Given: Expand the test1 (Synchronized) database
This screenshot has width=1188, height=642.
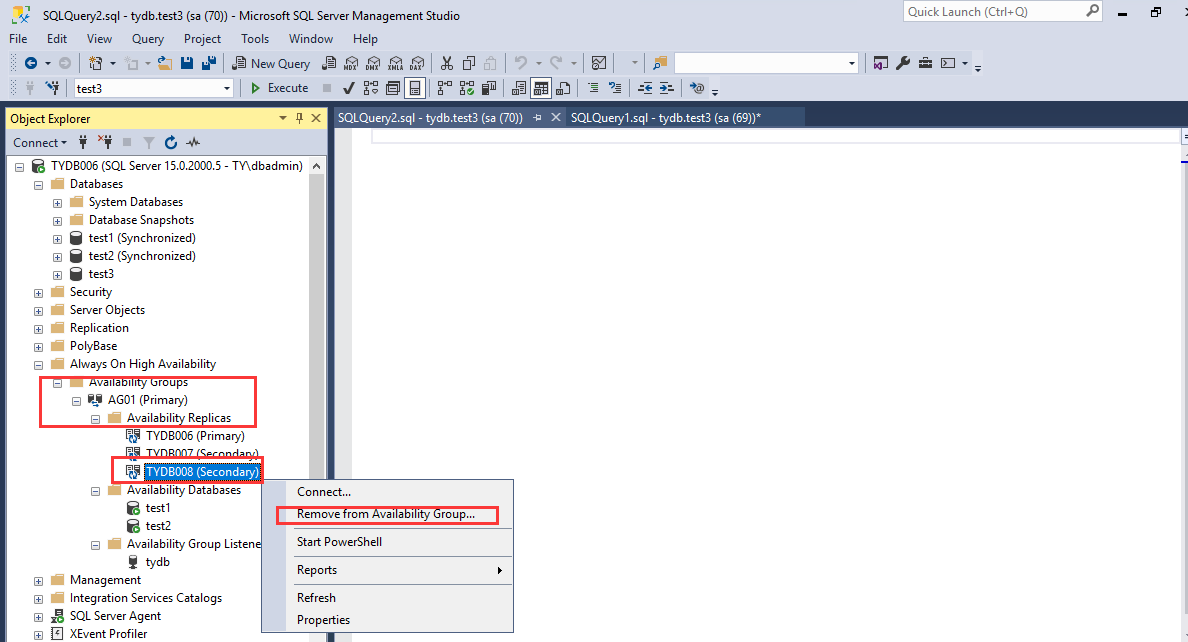Looking at the screenshot, I should pyautogui.click(x=58, y=239).
